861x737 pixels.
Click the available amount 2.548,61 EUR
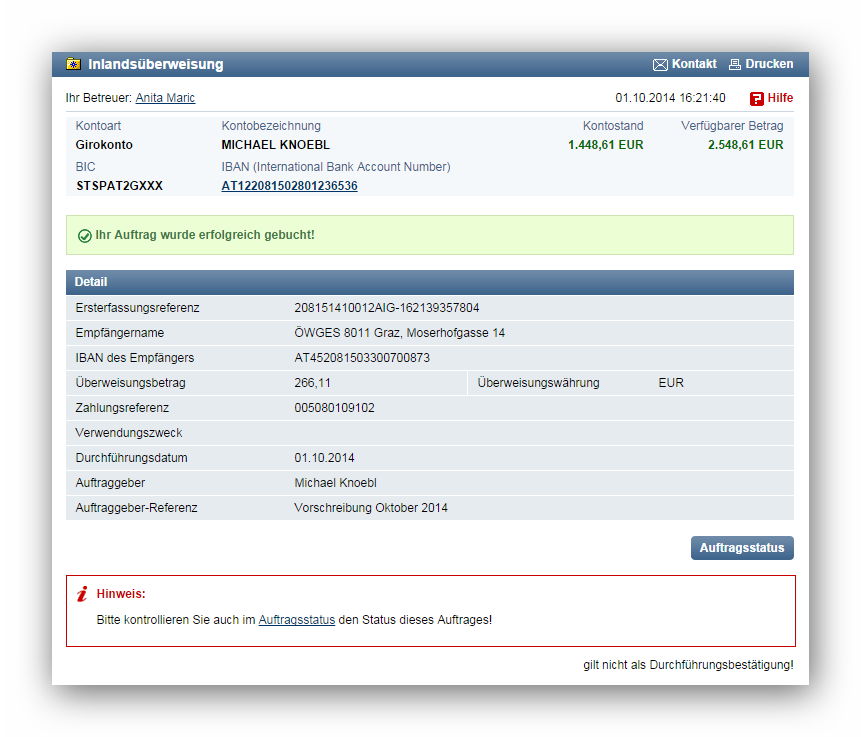point(745,144)
